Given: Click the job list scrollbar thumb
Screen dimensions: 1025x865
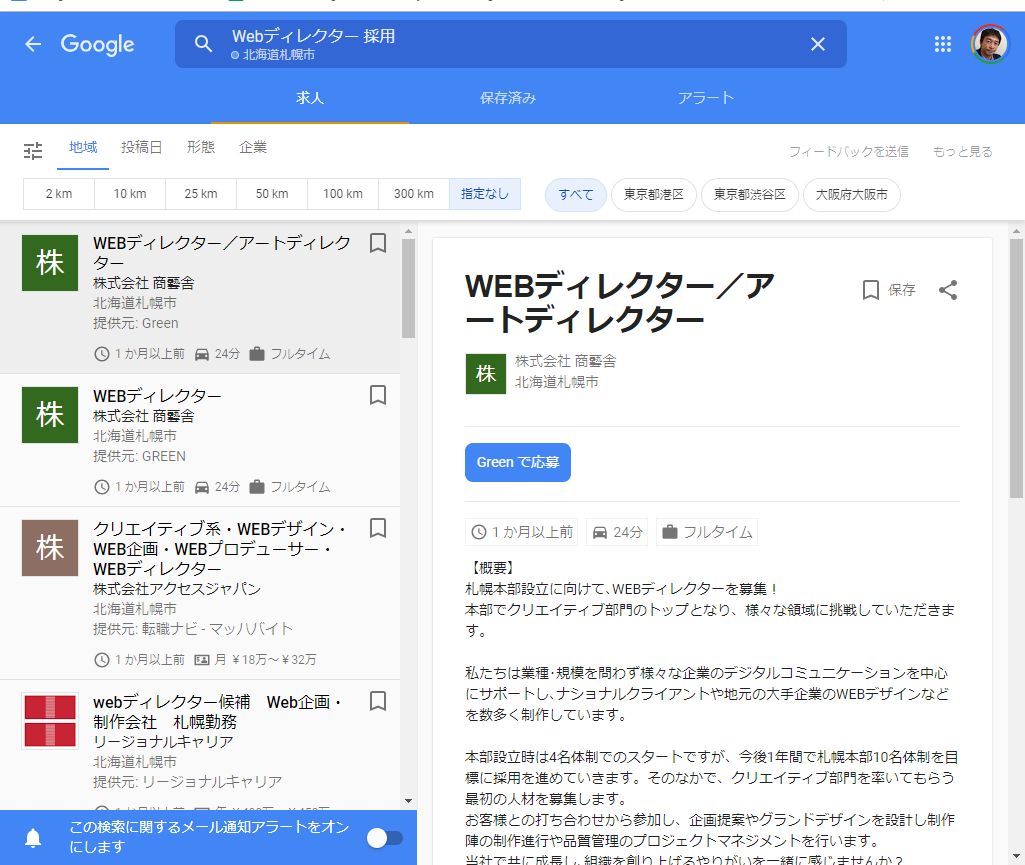Looking at the screenshot, I should (409, 288).
